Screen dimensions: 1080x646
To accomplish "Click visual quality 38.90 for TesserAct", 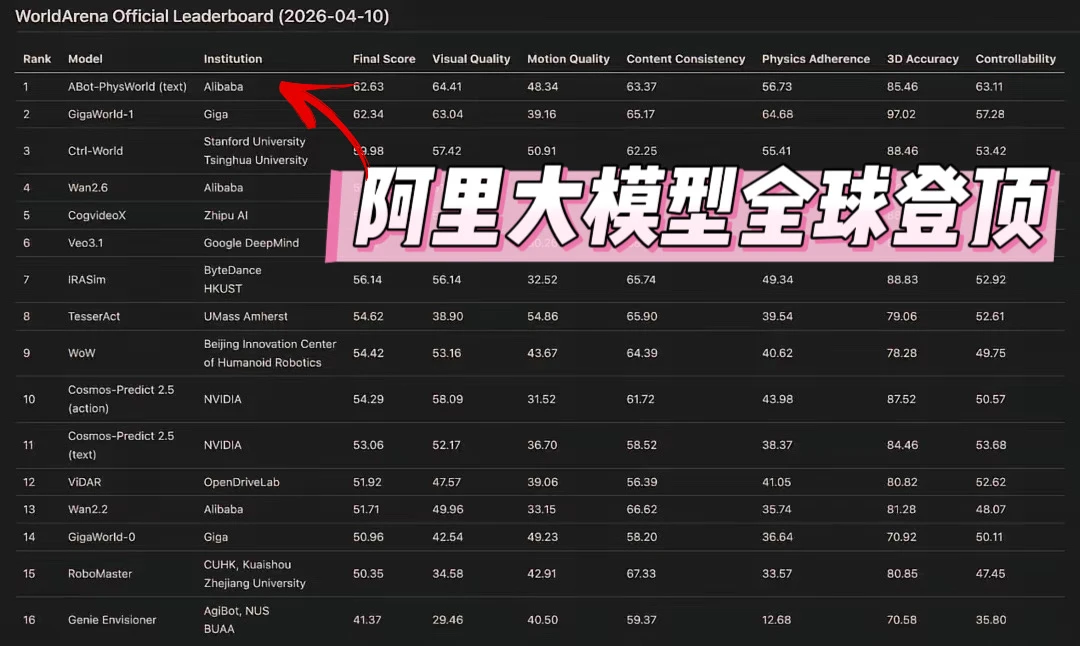I will [448, 317].
